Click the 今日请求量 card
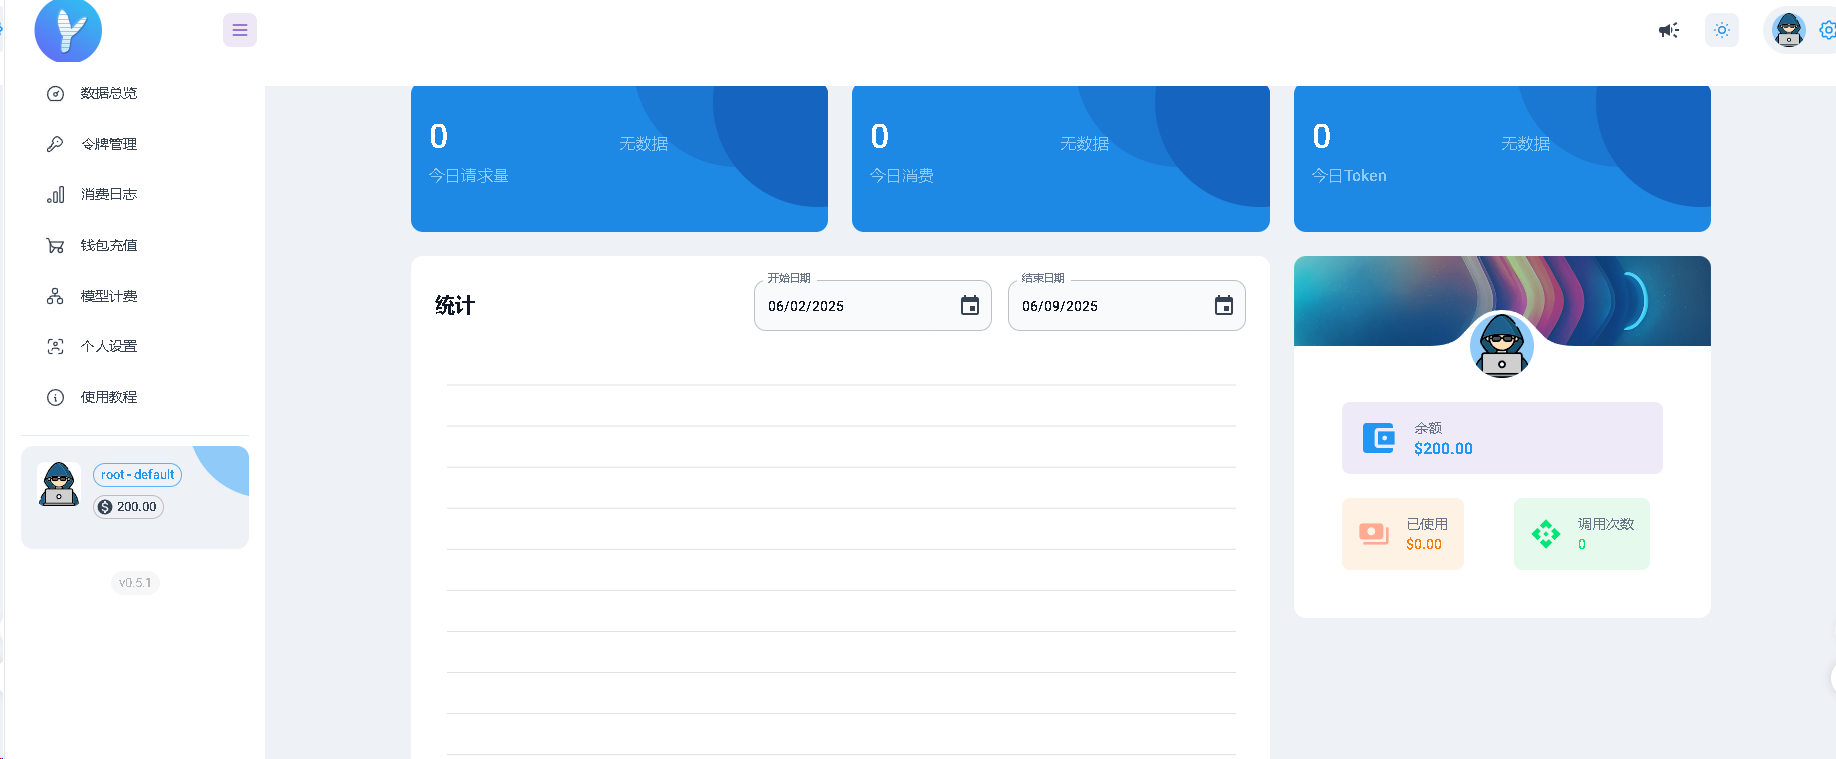 (x=619, y=158)
